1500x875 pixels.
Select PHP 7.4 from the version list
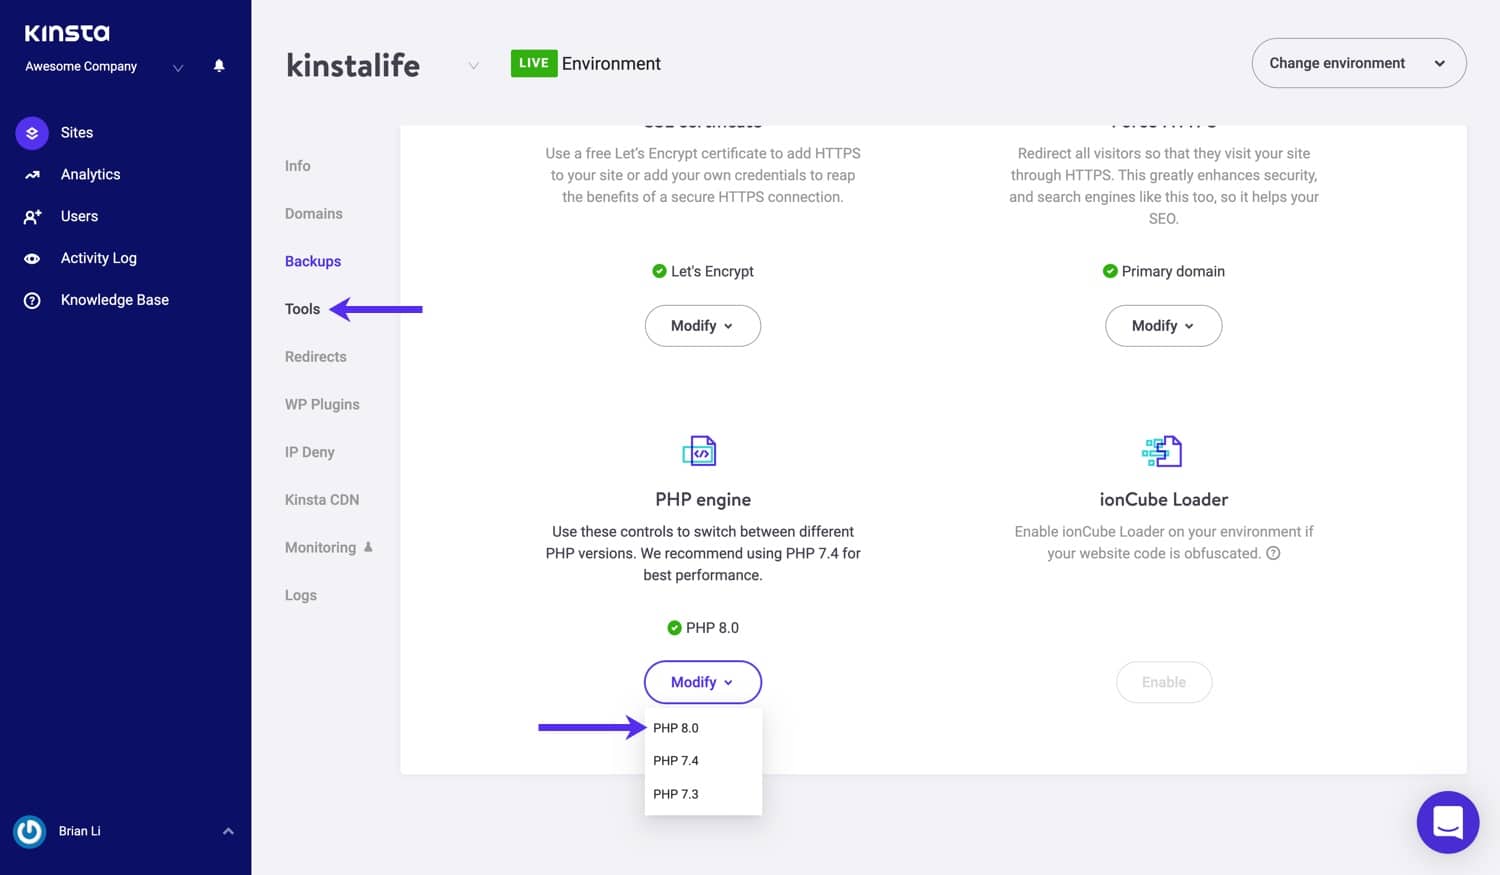pyautogui.click(x=676, y=760)
